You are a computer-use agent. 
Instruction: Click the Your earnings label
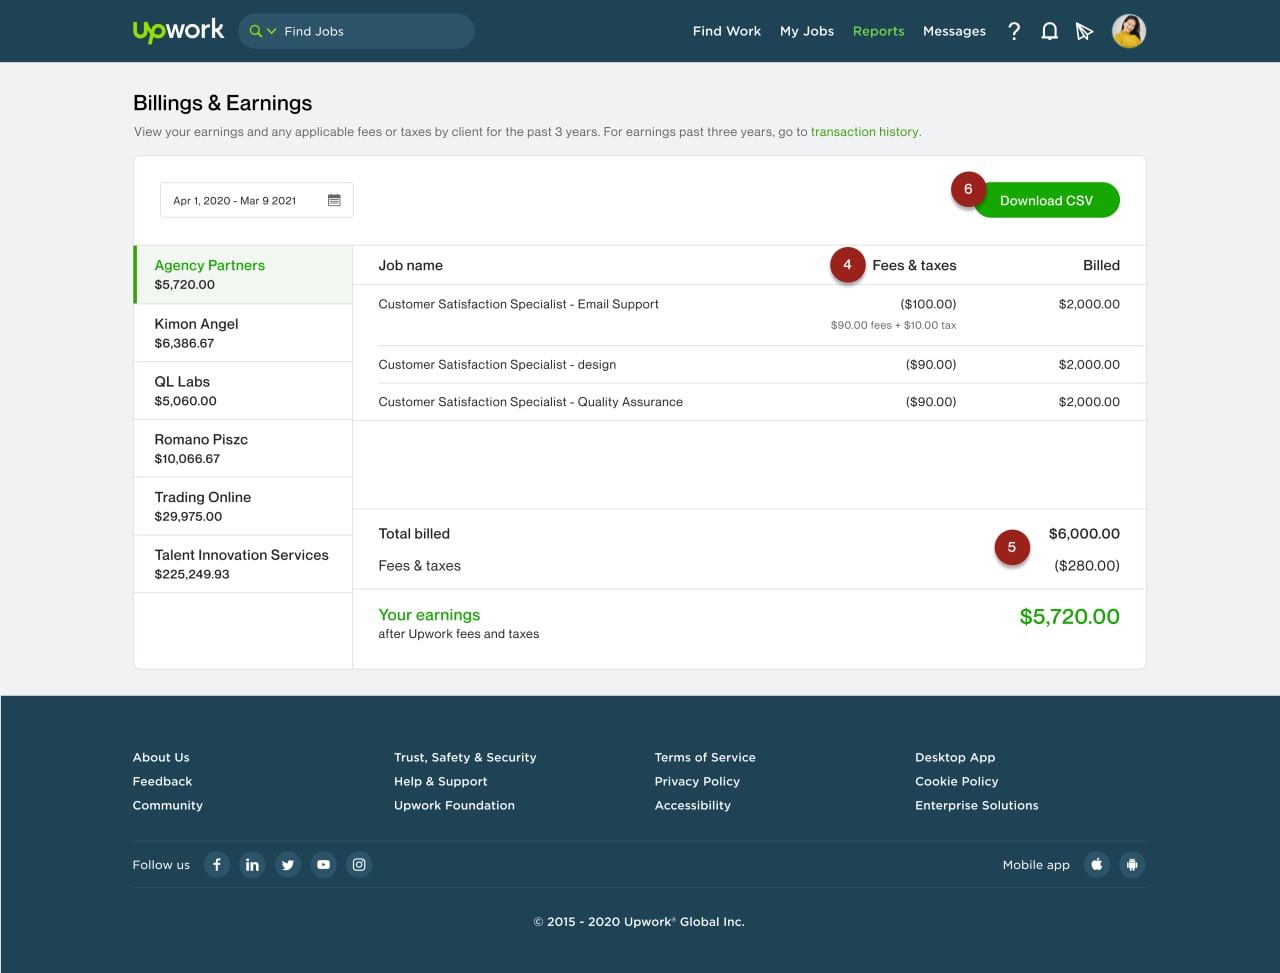pyautogui.click(x=429, y=615)
